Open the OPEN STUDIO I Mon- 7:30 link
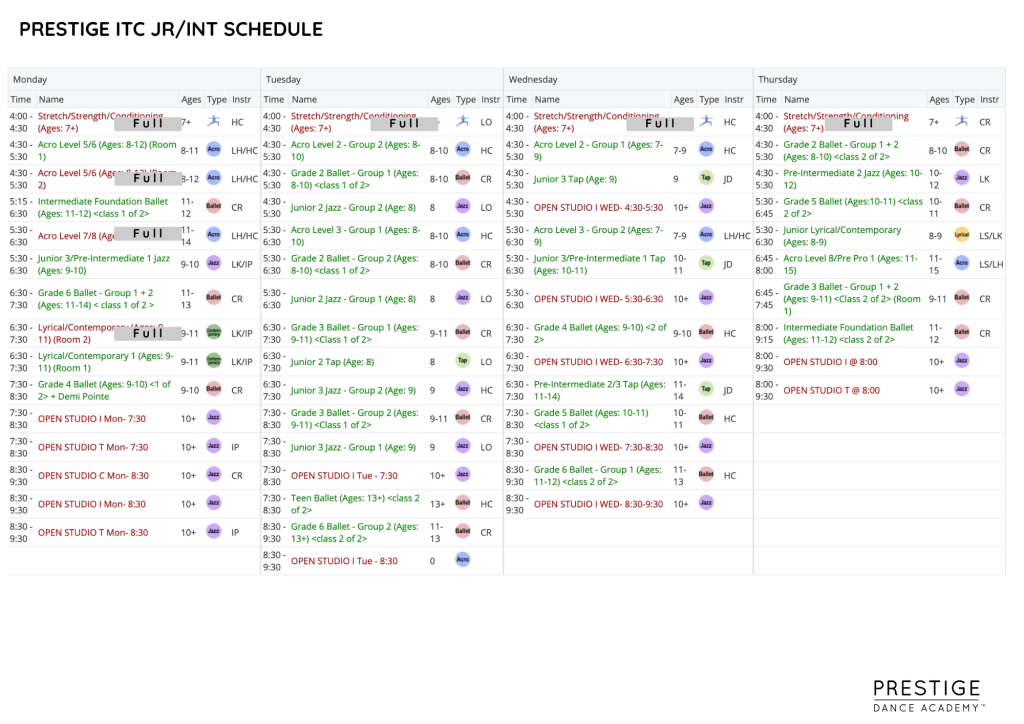Image resolution: width=1024 pixels, height=724 pixels. coord(91,418)
